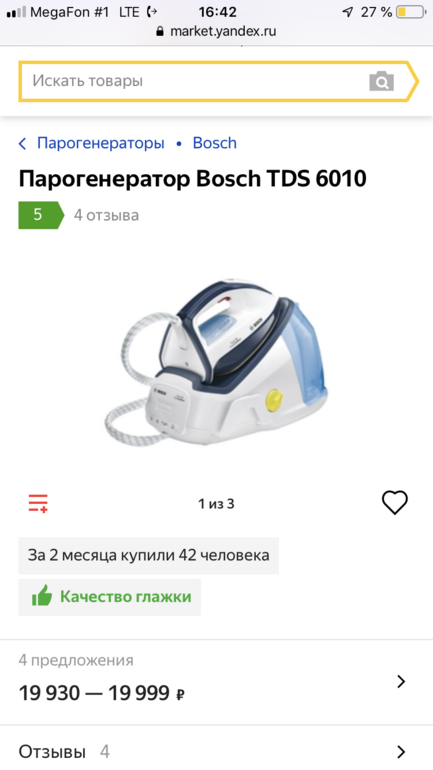Open the Bosch brand link
The width and height of the screenshot is (433, 770).
pyautogui.click(x=215, y=143)
